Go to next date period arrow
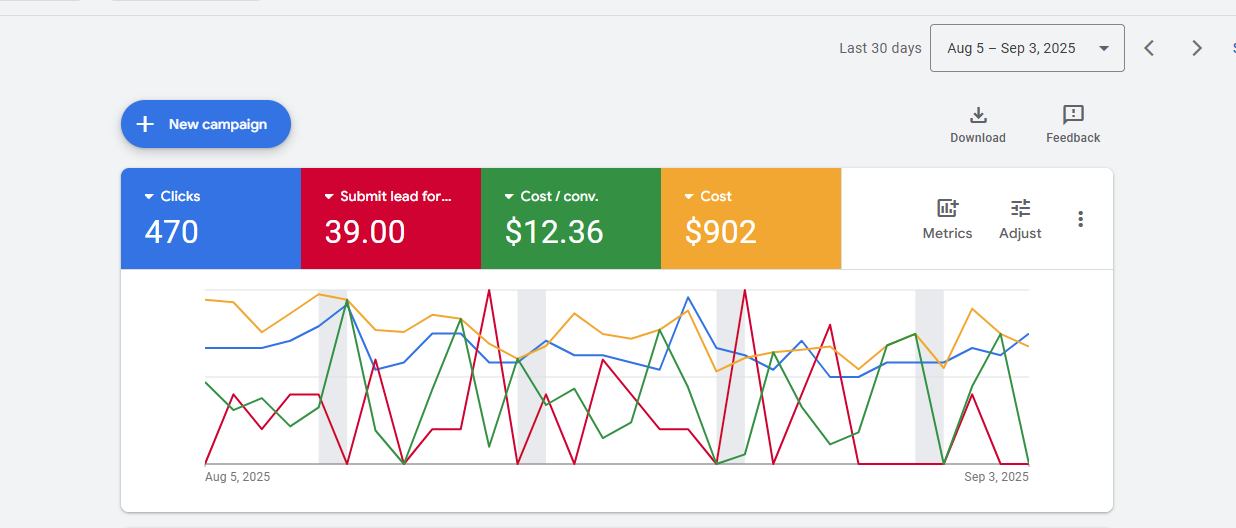Image resolution: width=1236 pixels, height=528 pixels. click(1196, 48)
